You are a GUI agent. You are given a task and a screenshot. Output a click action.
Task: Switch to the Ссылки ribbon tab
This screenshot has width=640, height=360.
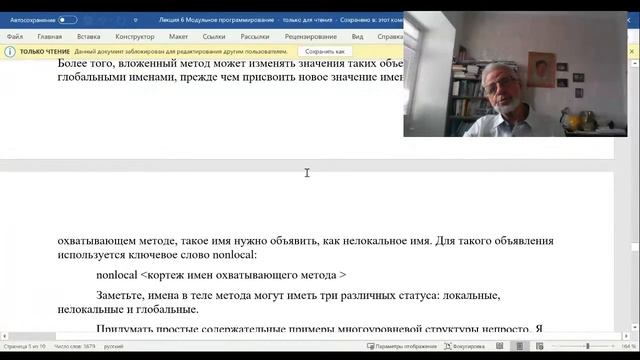(x=214, y=36)
